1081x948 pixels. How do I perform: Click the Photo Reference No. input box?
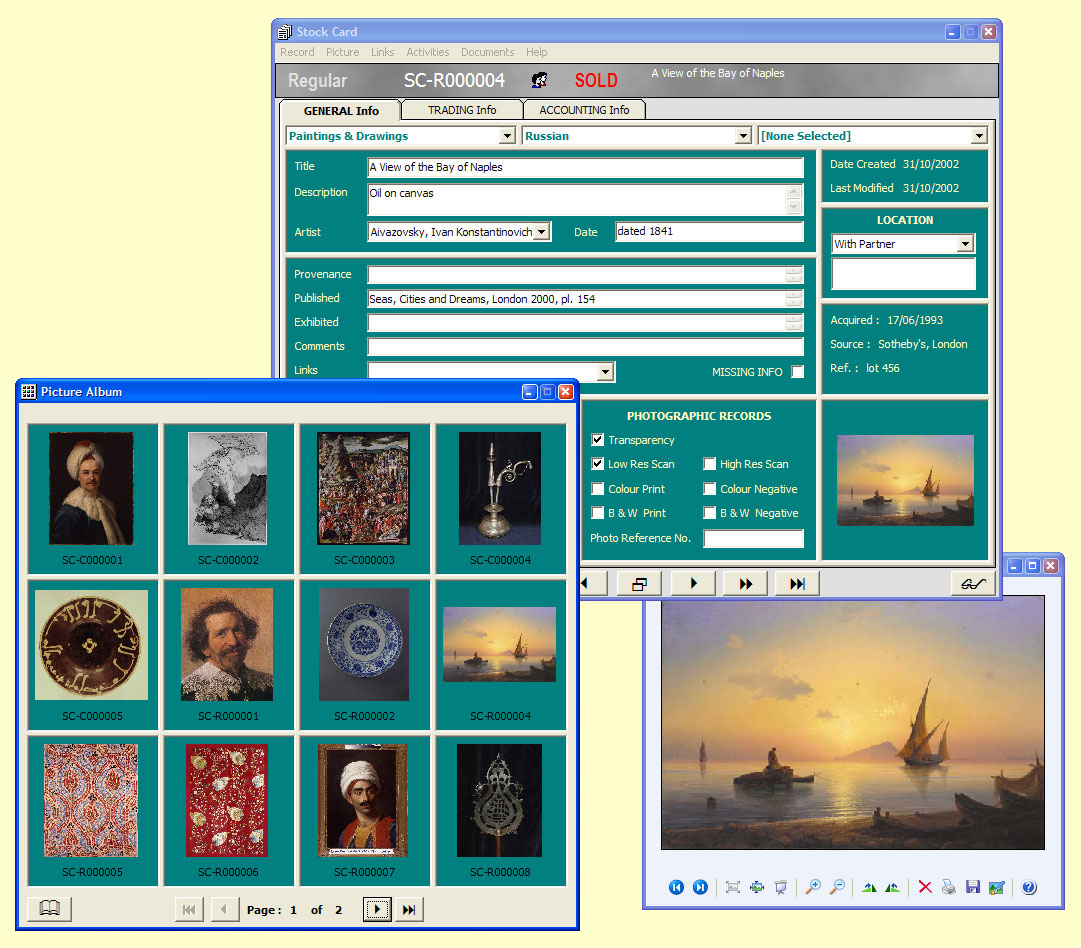(x=754, y=538)
